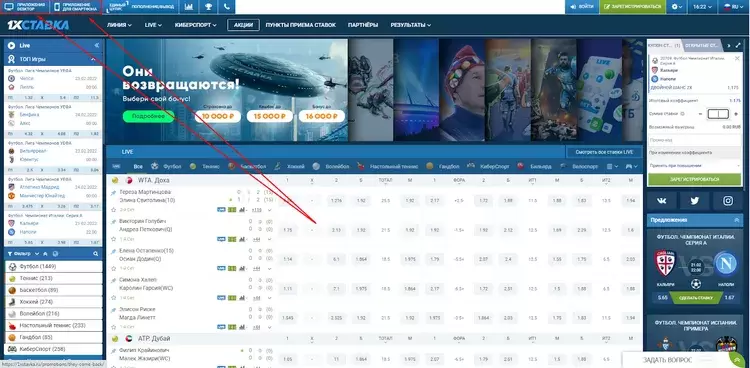
Task: Expand markets for Тереза Мартинцова match
Action: [269, 210]
